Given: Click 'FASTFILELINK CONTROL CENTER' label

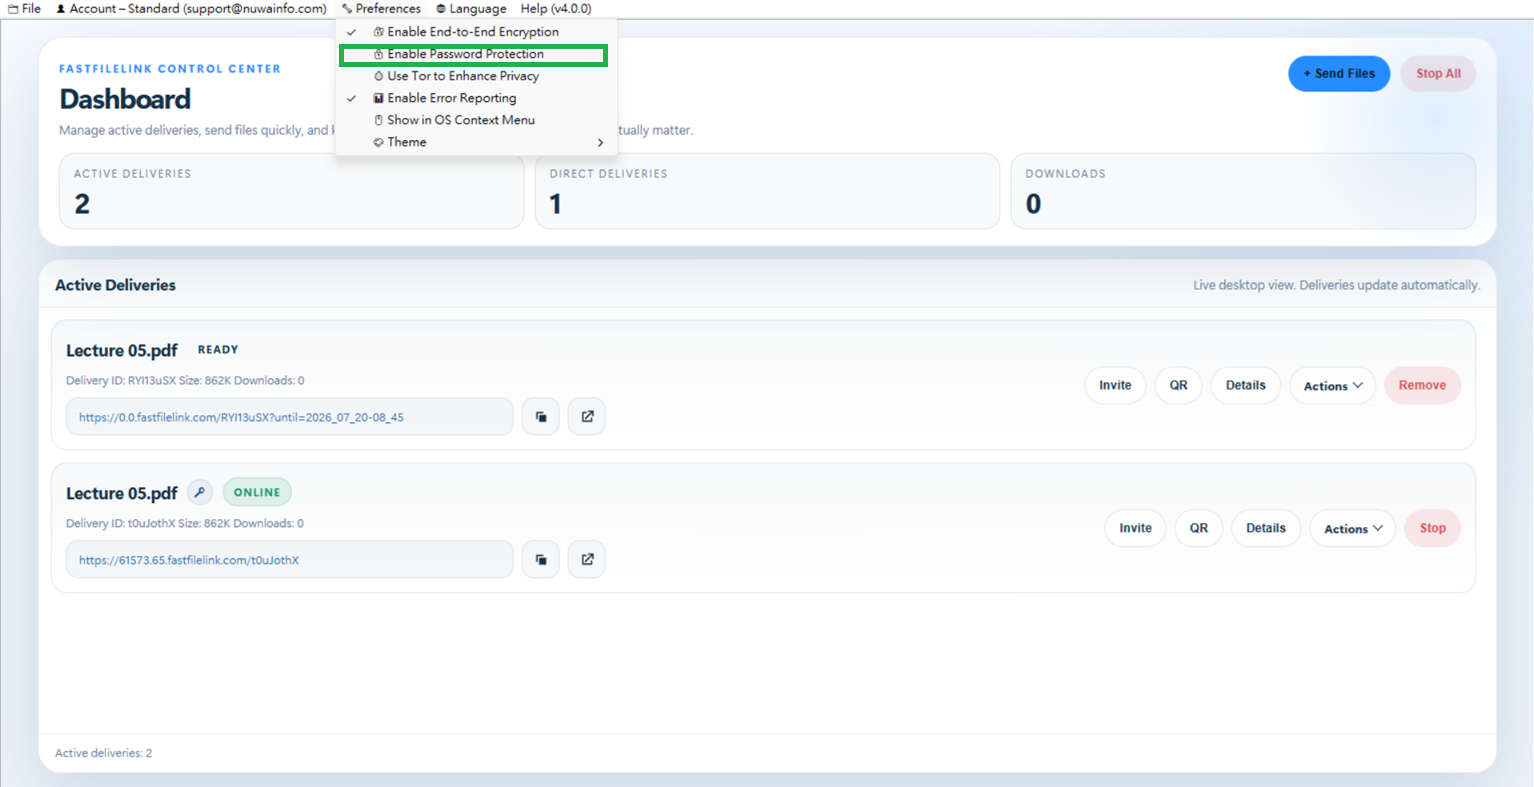Looking at the screenshot, I should click(x=170, y=69).
